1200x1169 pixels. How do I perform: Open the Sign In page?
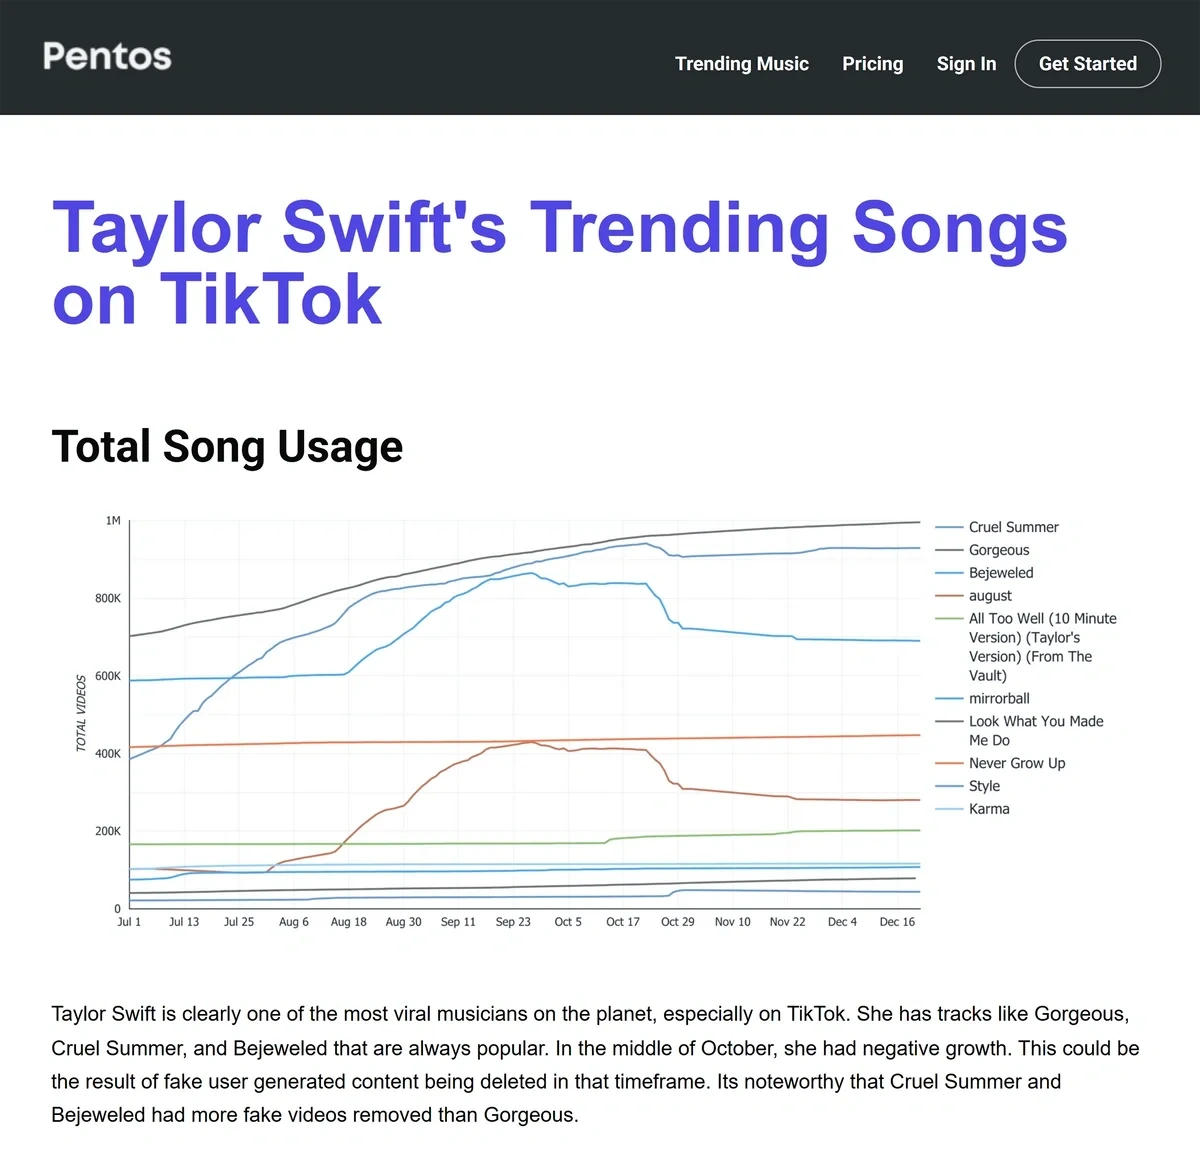point(966,63)
